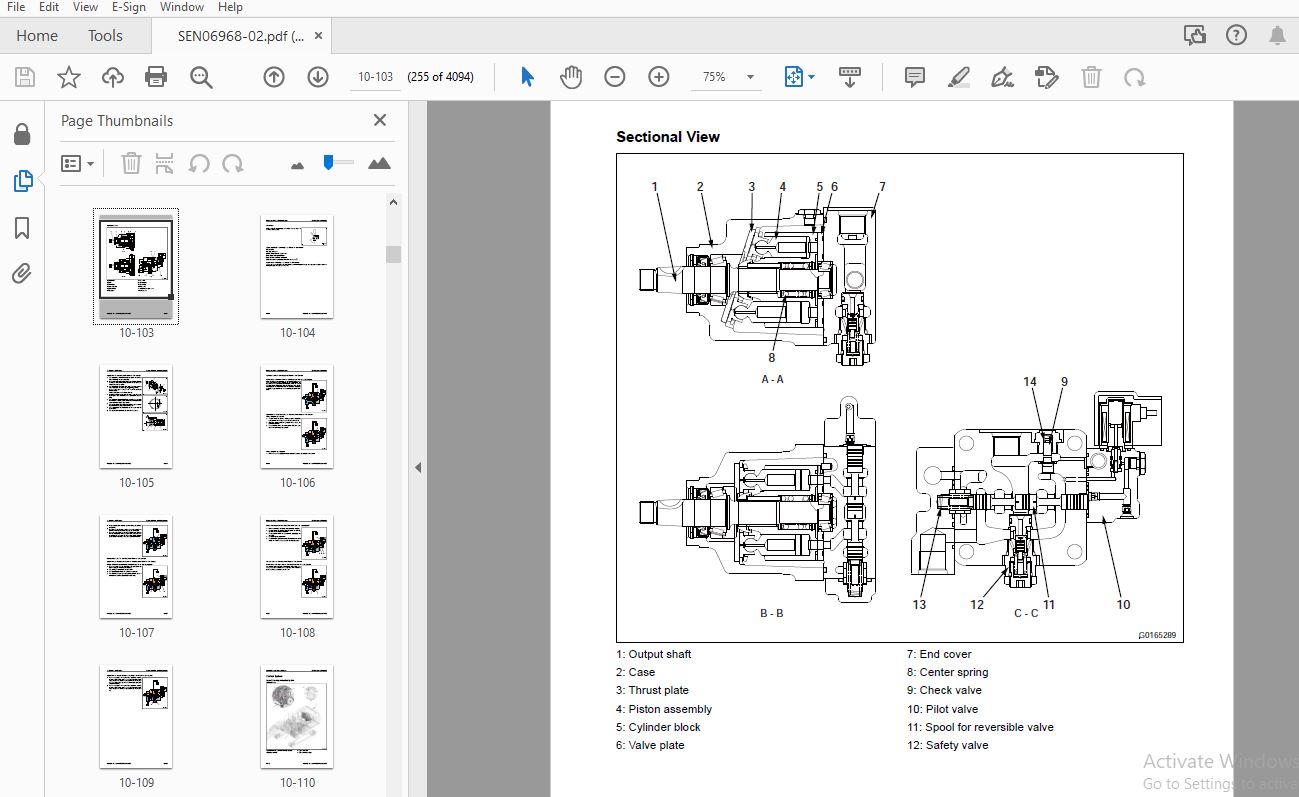The height and width of the screenshot is (797, 1299).
Task: Open the Window menu
Action: pyautogui.click(x=182, y=7)
